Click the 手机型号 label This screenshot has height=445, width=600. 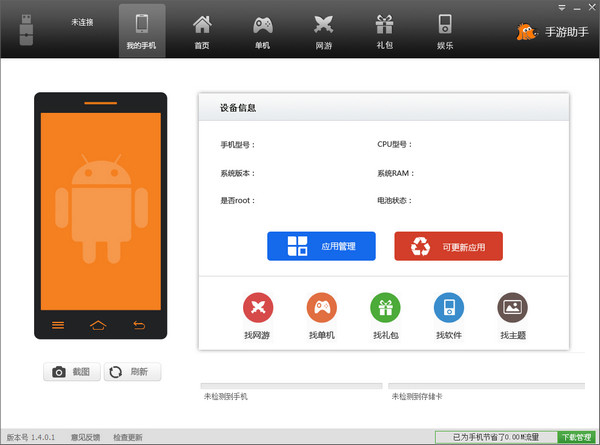(x=237, y=145)
